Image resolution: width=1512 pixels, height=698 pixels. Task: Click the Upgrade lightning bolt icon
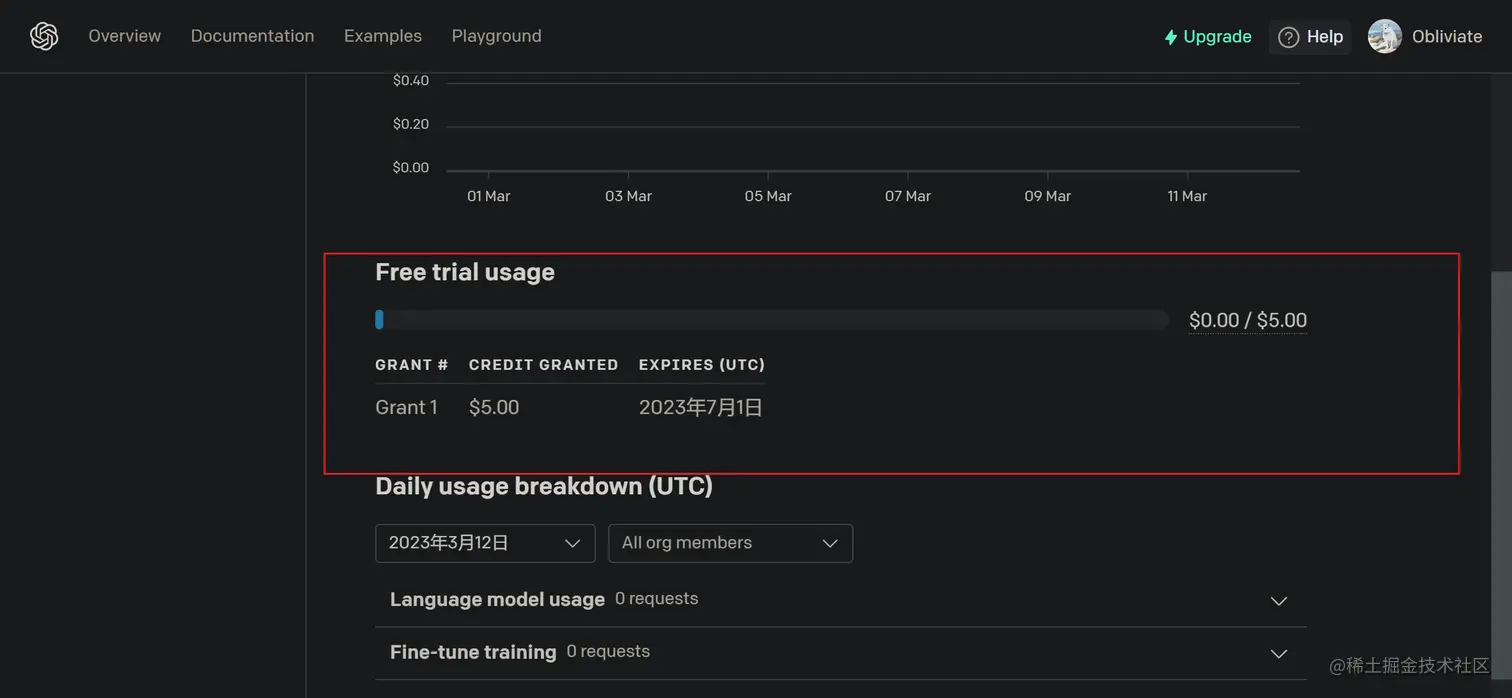point(1171,37)
